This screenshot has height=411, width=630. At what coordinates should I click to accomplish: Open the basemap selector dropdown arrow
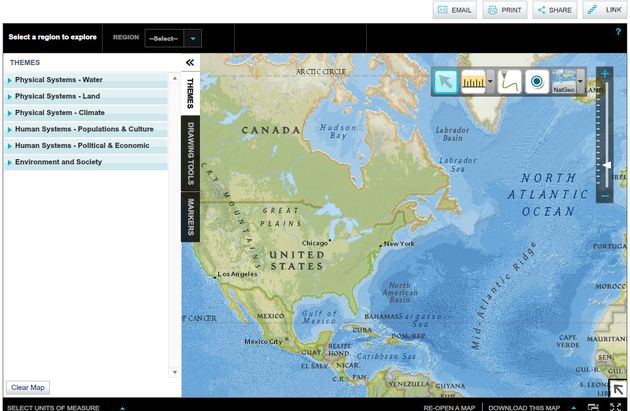coord(580,82)
